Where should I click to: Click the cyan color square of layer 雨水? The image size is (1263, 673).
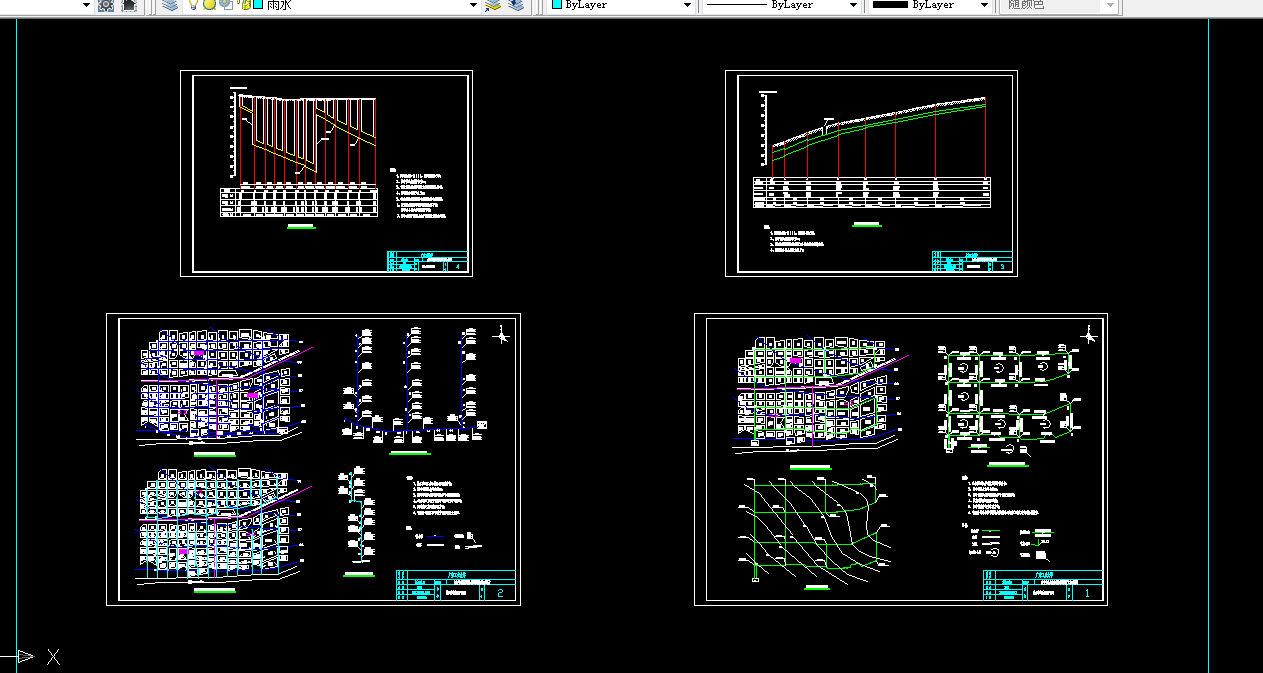(x=258, y=5)
